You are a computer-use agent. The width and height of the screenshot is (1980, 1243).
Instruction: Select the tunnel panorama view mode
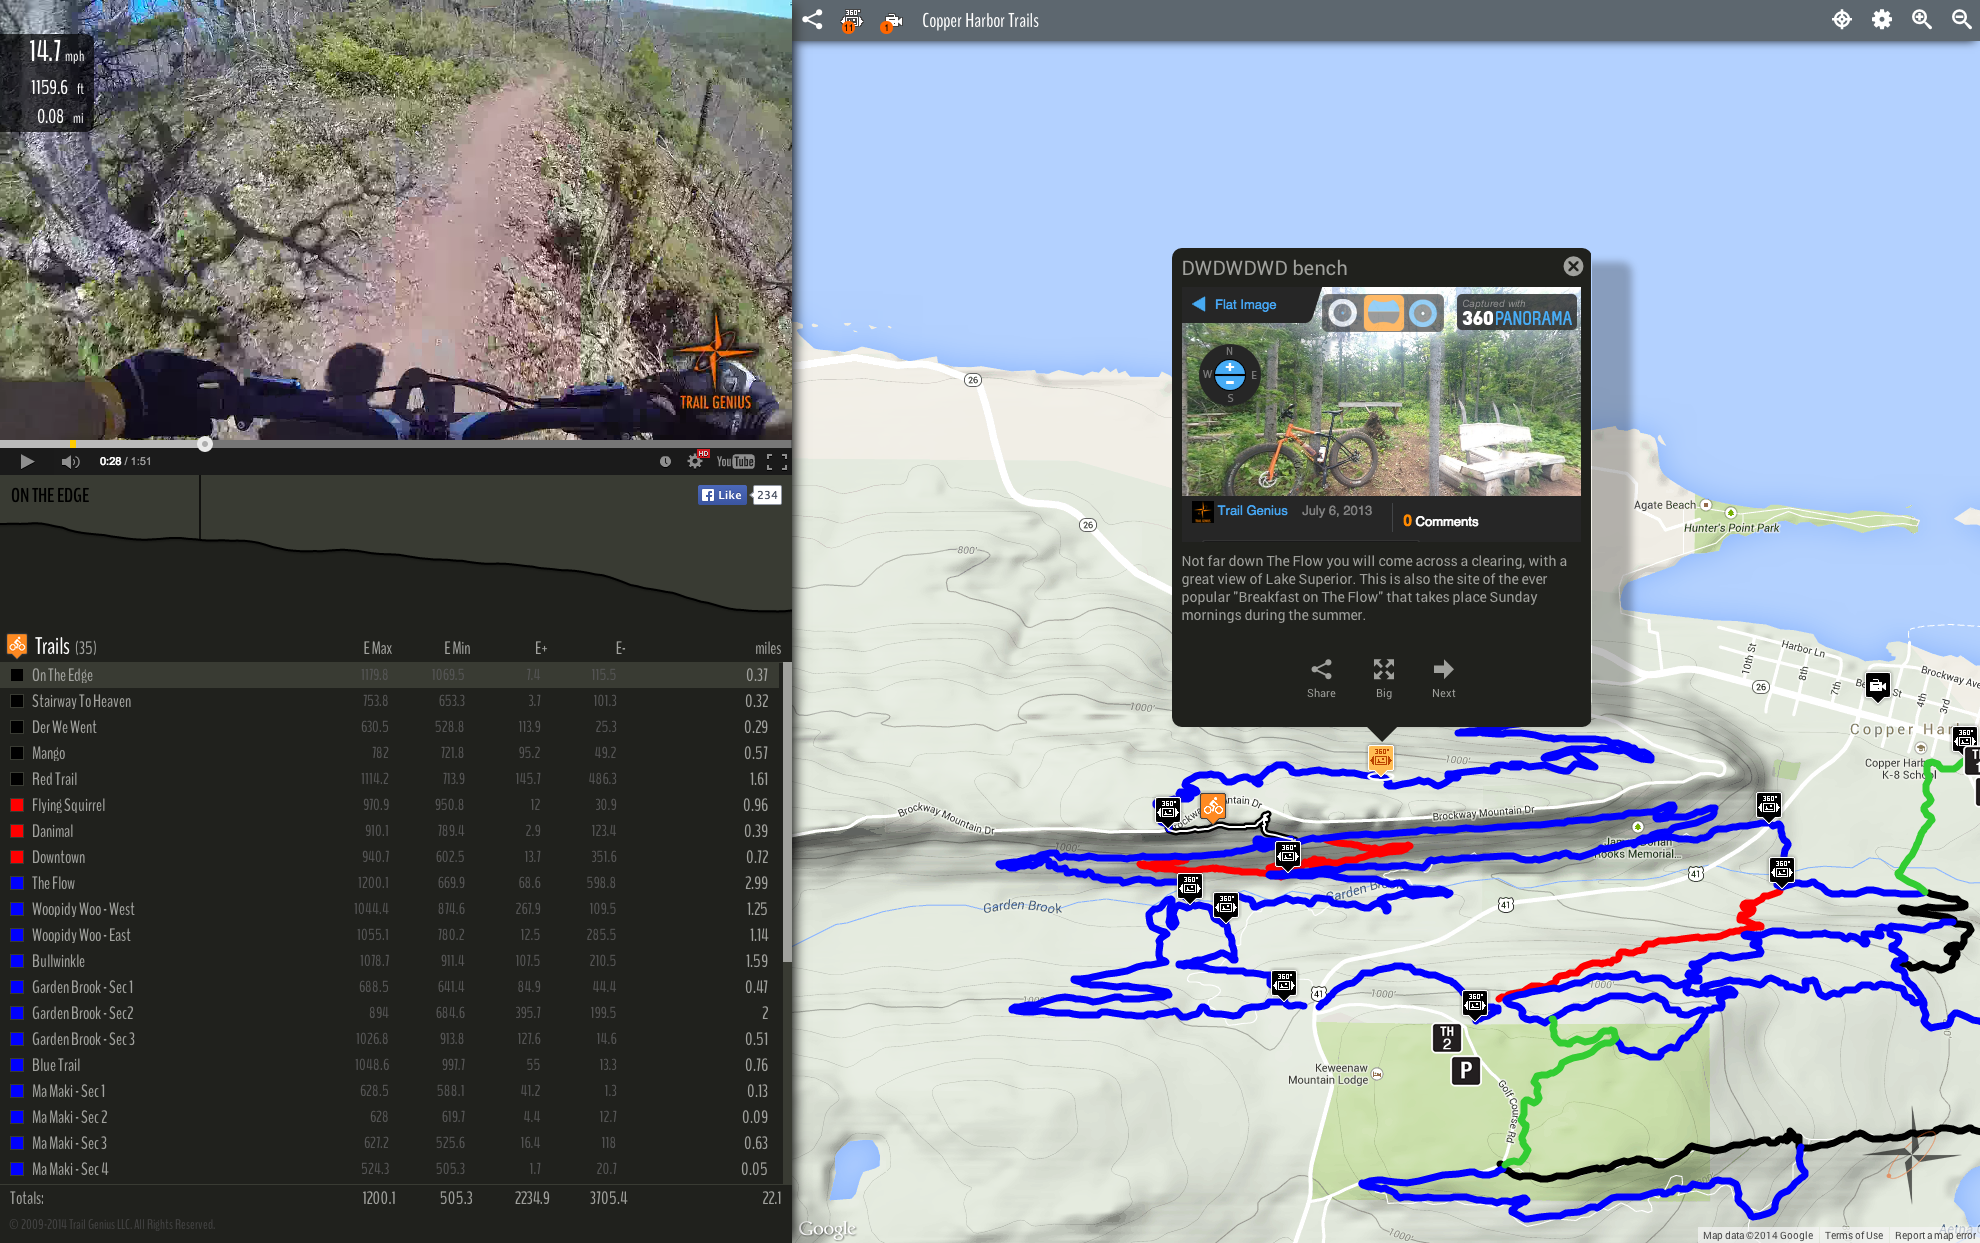coord(1423,313)
